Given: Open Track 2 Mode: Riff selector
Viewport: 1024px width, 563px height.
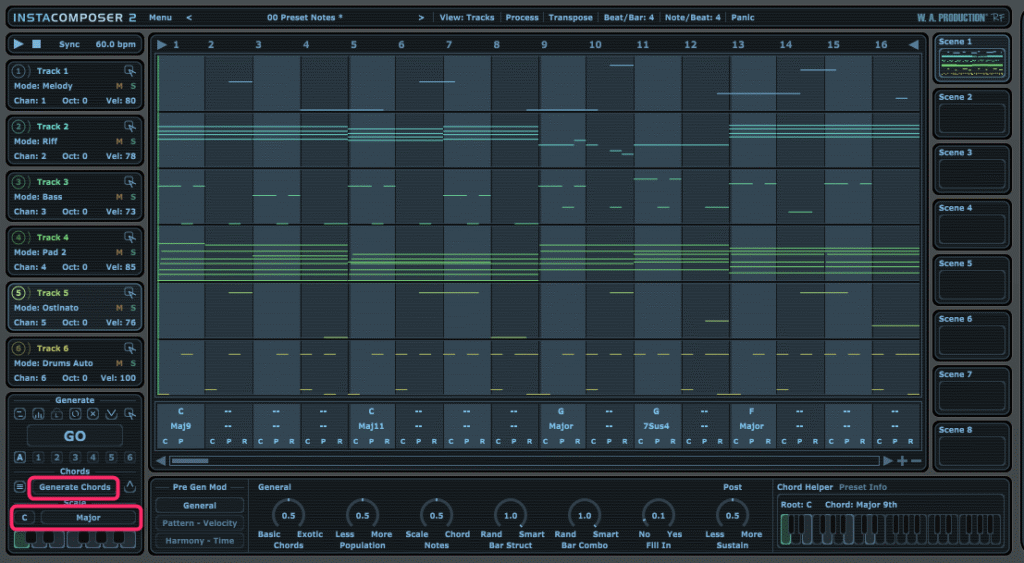Looking at the screenshot, I should point(36,142).
